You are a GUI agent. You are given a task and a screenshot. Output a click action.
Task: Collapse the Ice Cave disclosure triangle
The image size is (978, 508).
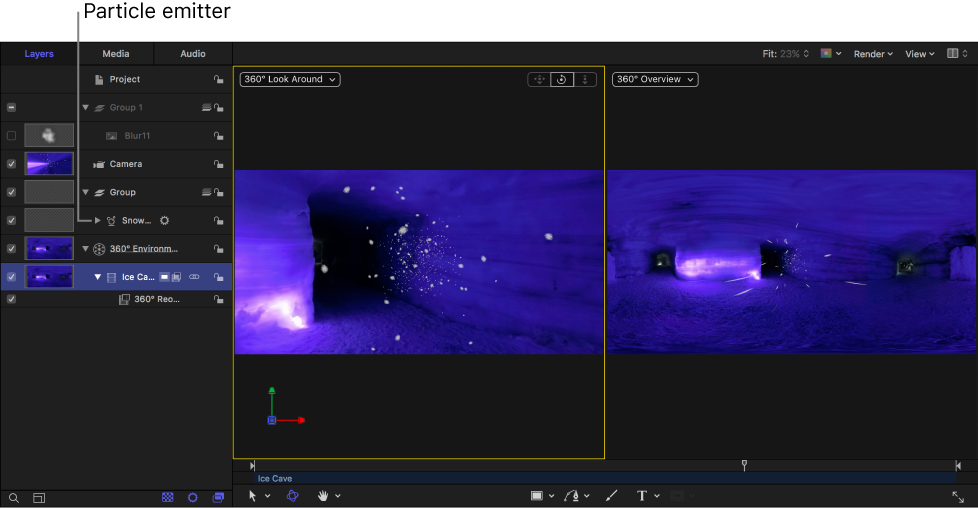(x=97, y=276)
